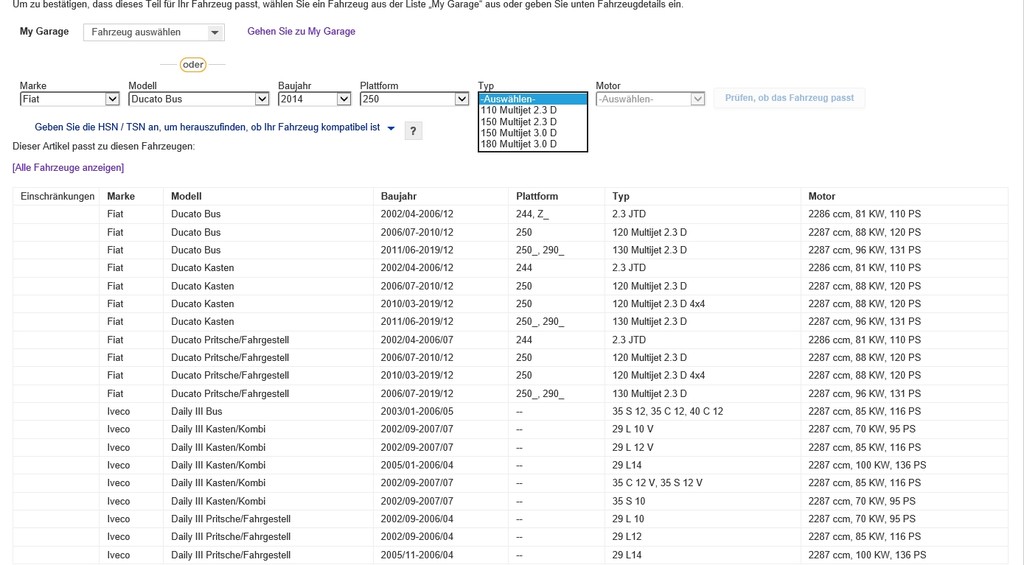Click the question mark help icon
The image size is (1024, 565).
click(x=413, y=131)
